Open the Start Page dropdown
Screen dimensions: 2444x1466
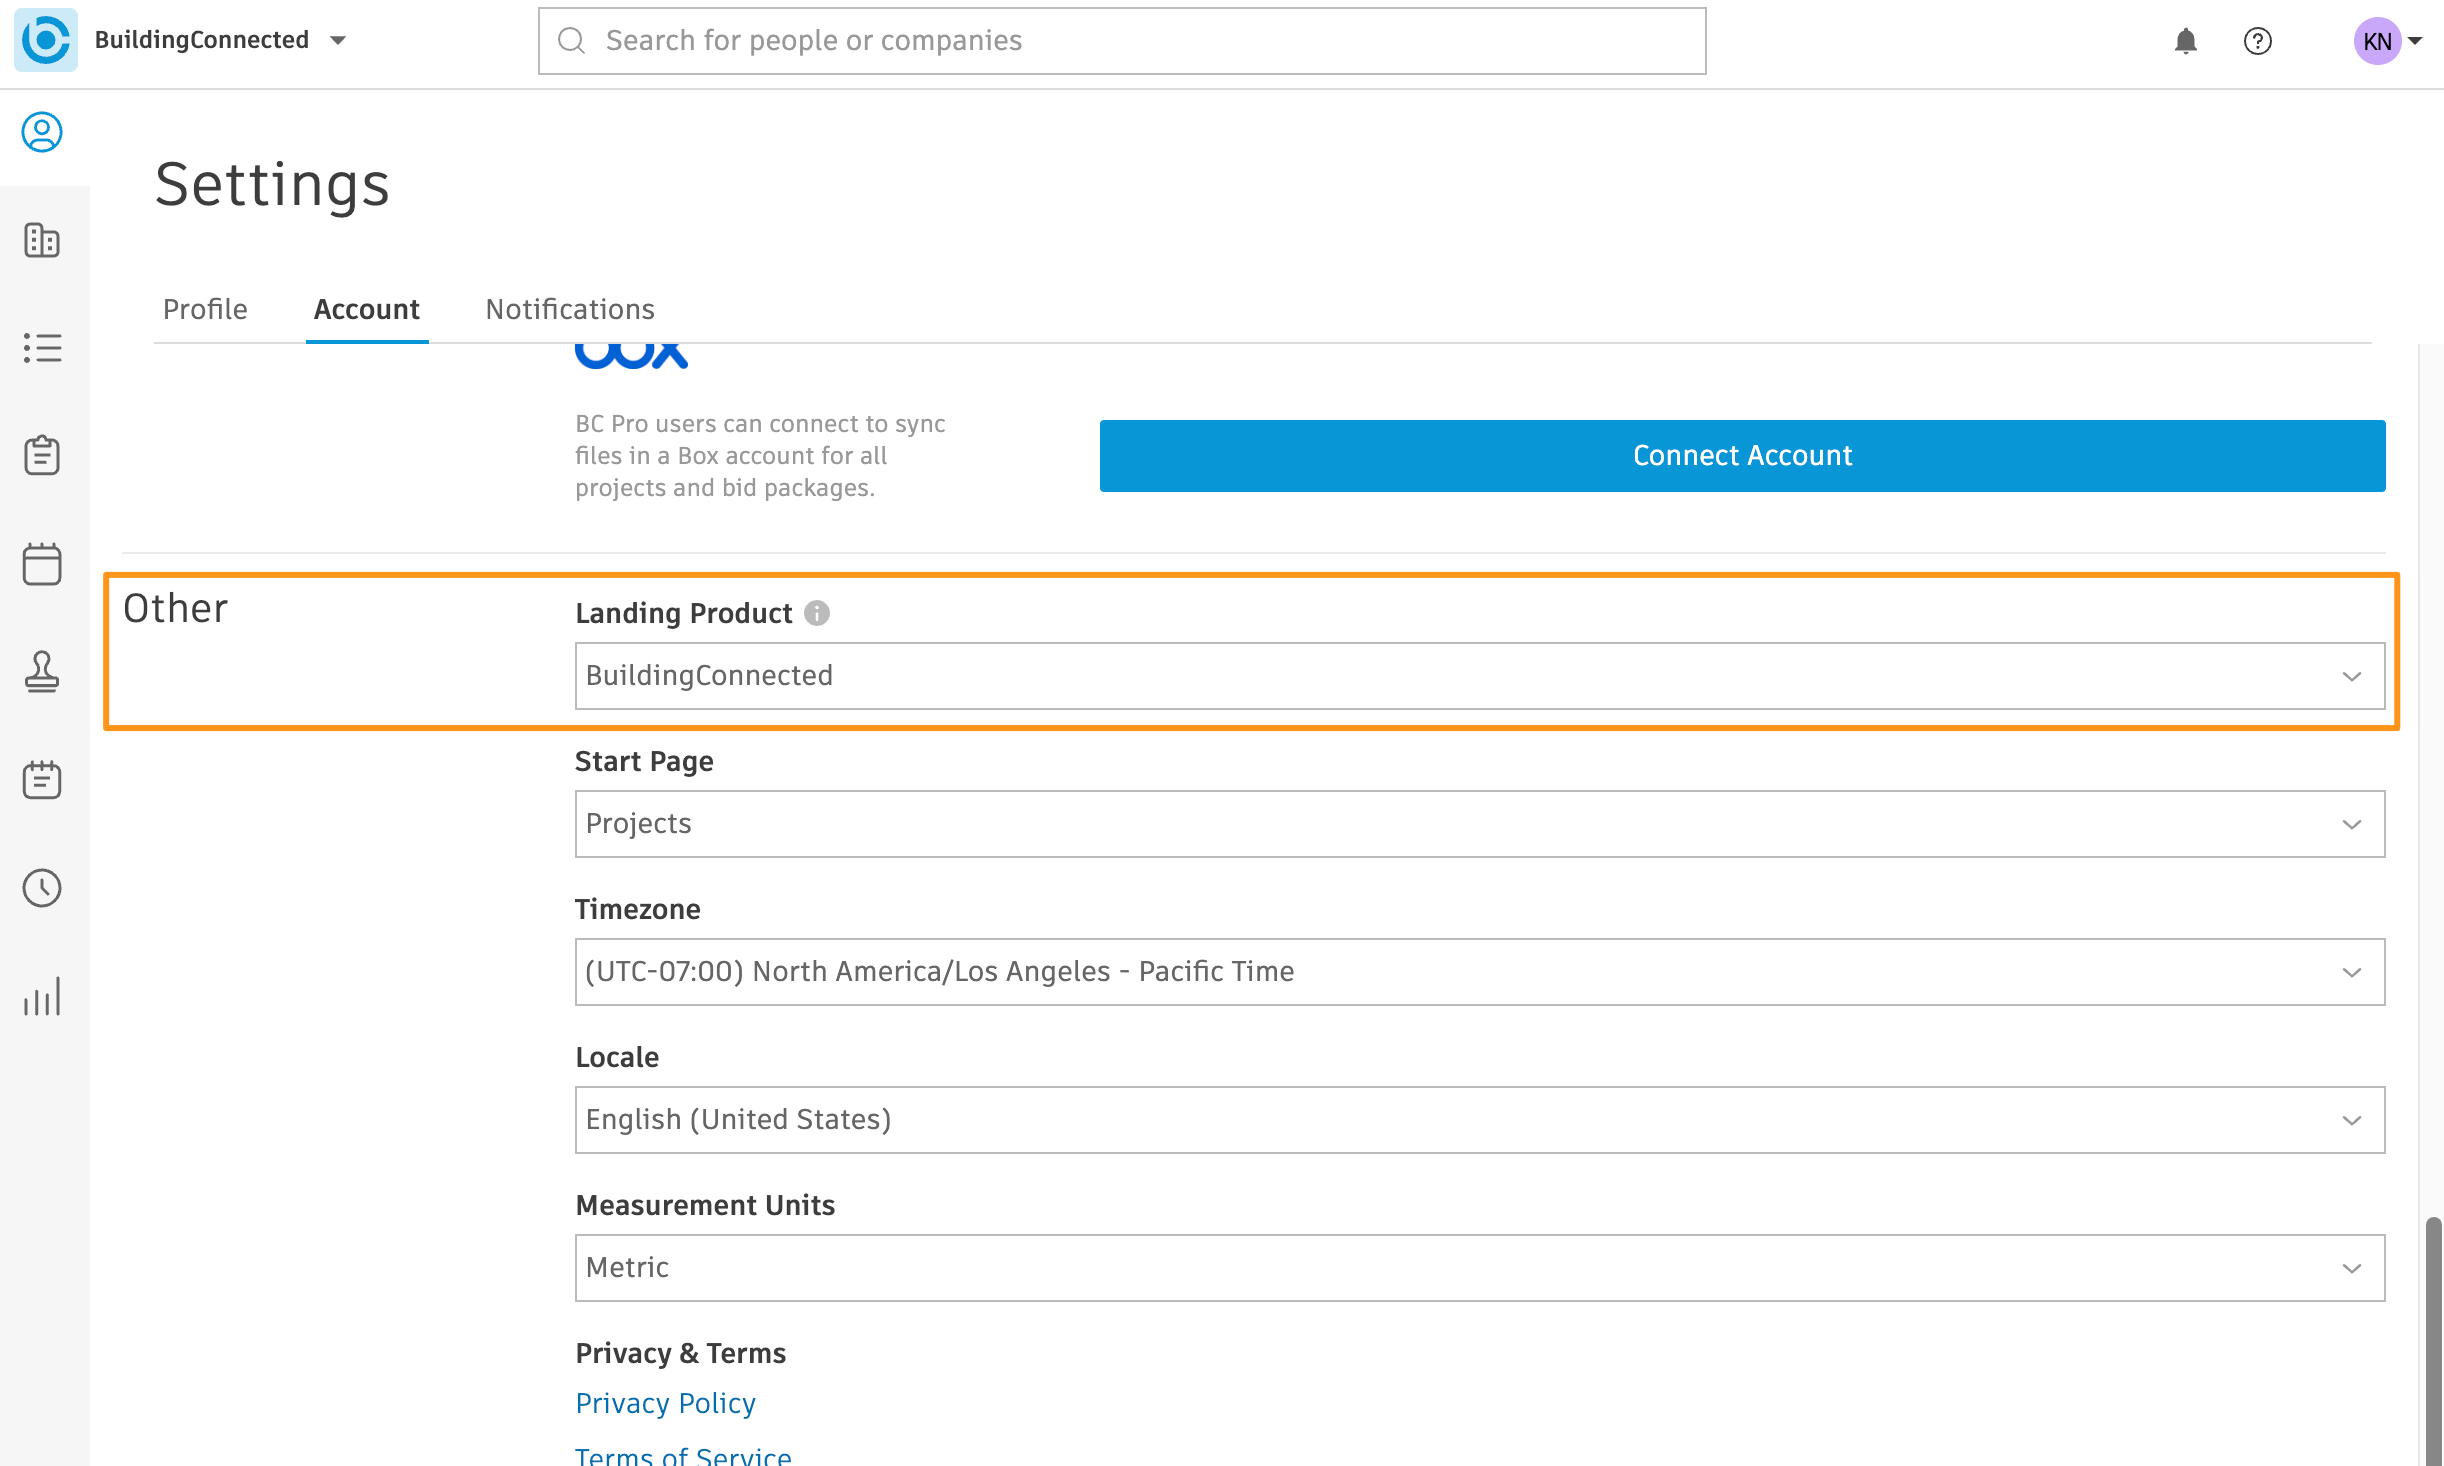click(1480, 824)
